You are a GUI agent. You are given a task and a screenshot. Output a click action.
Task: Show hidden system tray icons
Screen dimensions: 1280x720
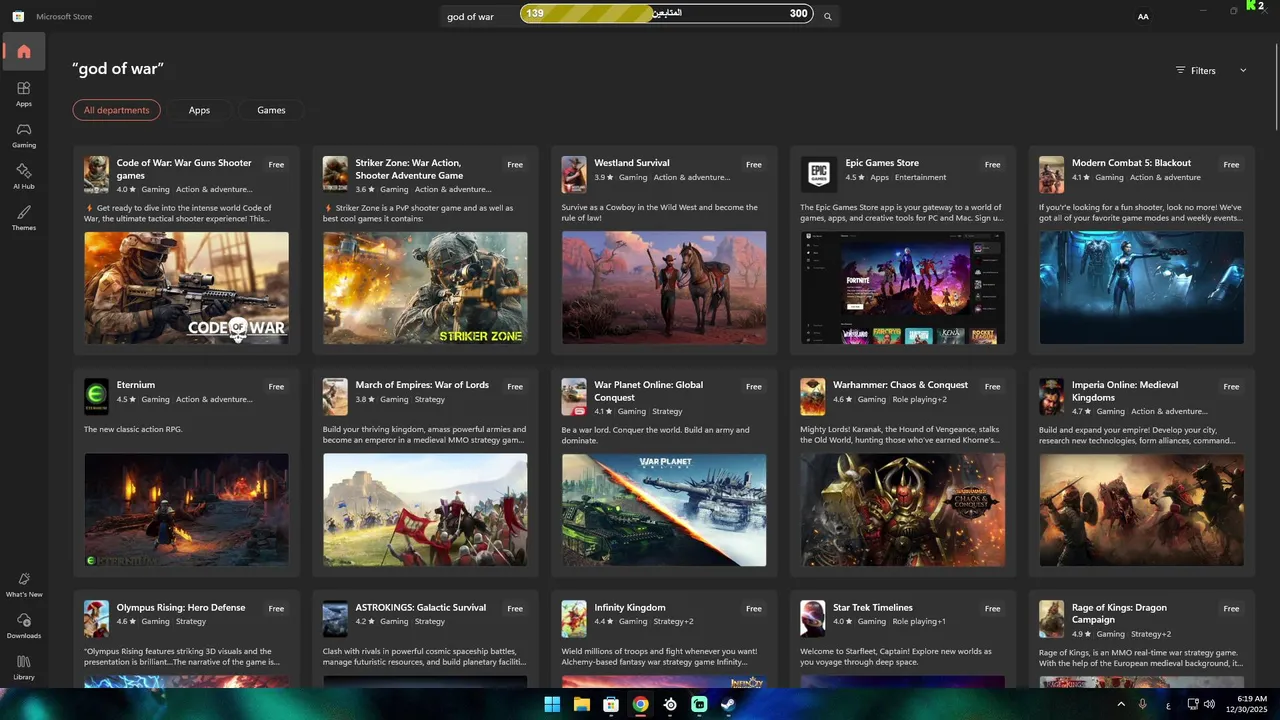1120,704
